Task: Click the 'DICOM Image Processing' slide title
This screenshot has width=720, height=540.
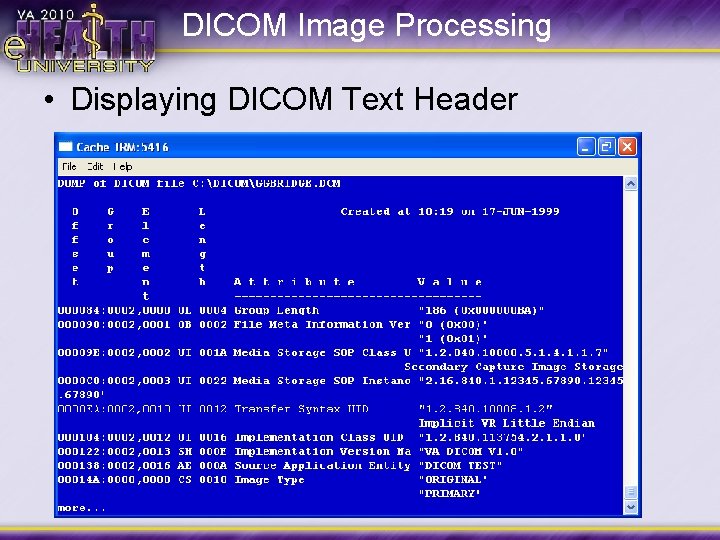Action: 366,25
